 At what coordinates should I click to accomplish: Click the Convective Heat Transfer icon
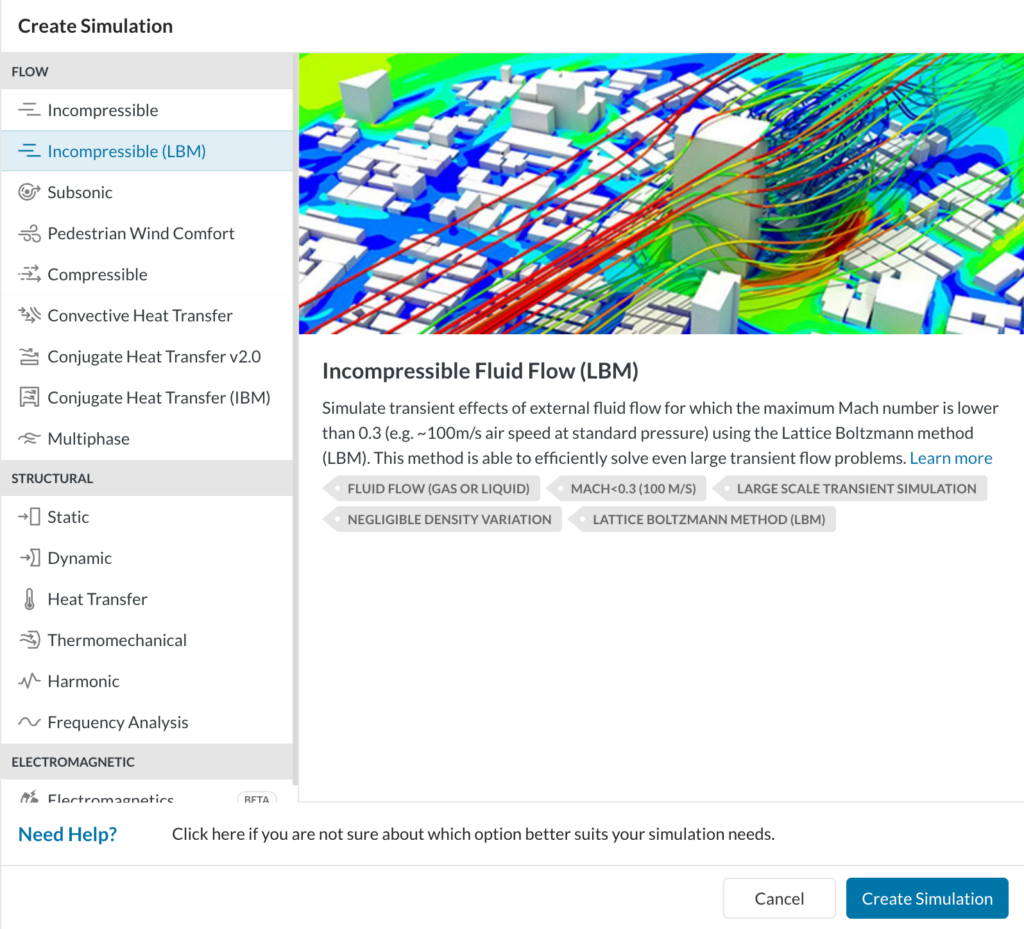tap(29, 315)
